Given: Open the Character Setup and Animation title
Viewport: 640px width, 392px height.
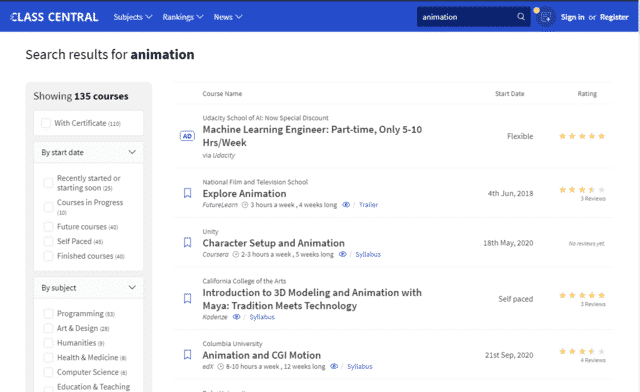Looking at the screenshot, I should [x=273, y=243].
